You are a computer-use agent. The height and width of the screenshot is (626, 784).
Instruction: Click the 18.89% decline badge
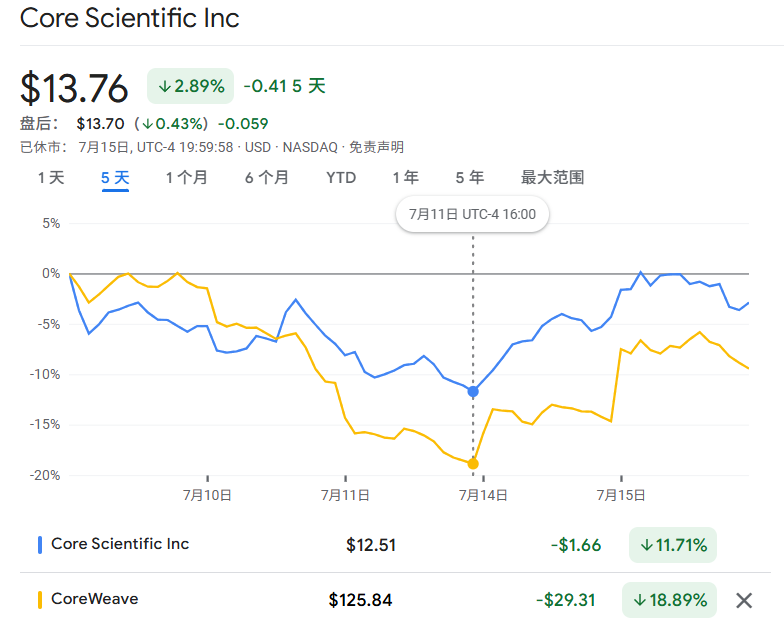[x=669, y=600]
